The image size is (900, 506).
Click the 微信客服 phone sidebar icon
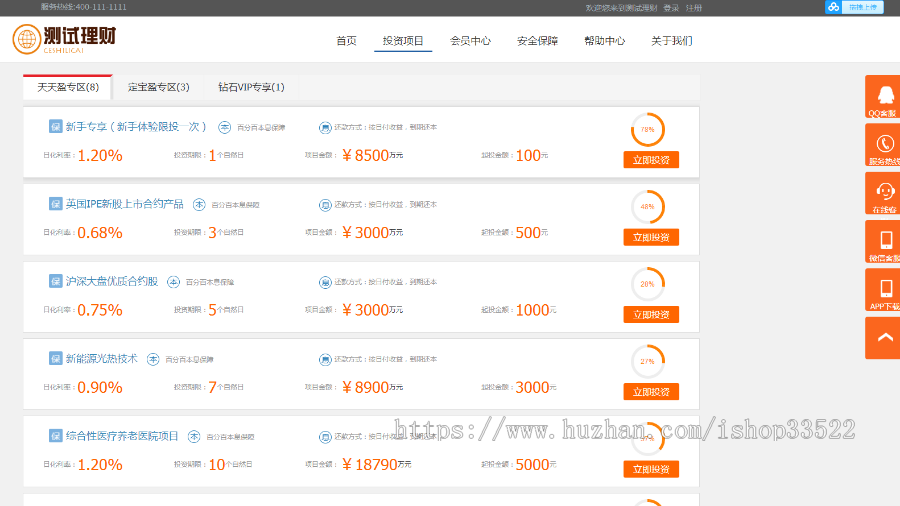pyautogui.click(x=883, y=242)
